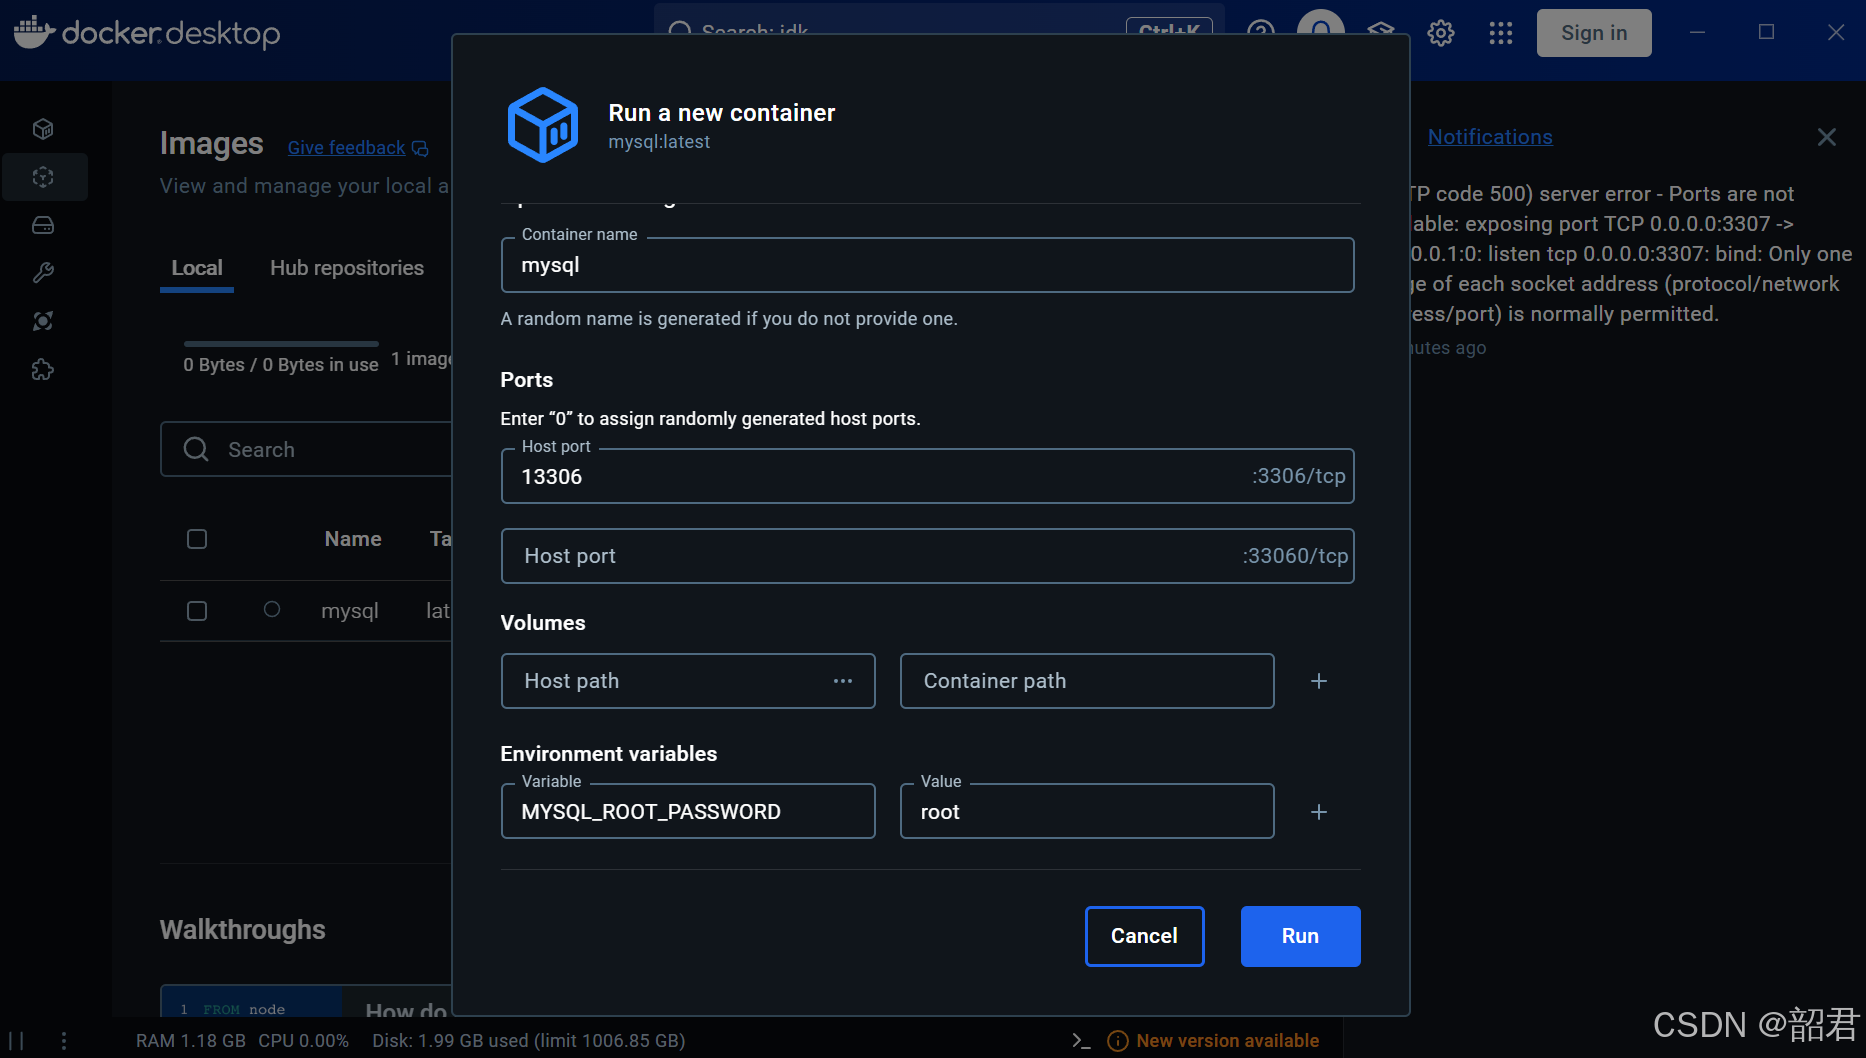Open the terminal icon in status bar
This screenshot has width=1866, height=1058.
pyautogui.click(x=1081, y=1041)
